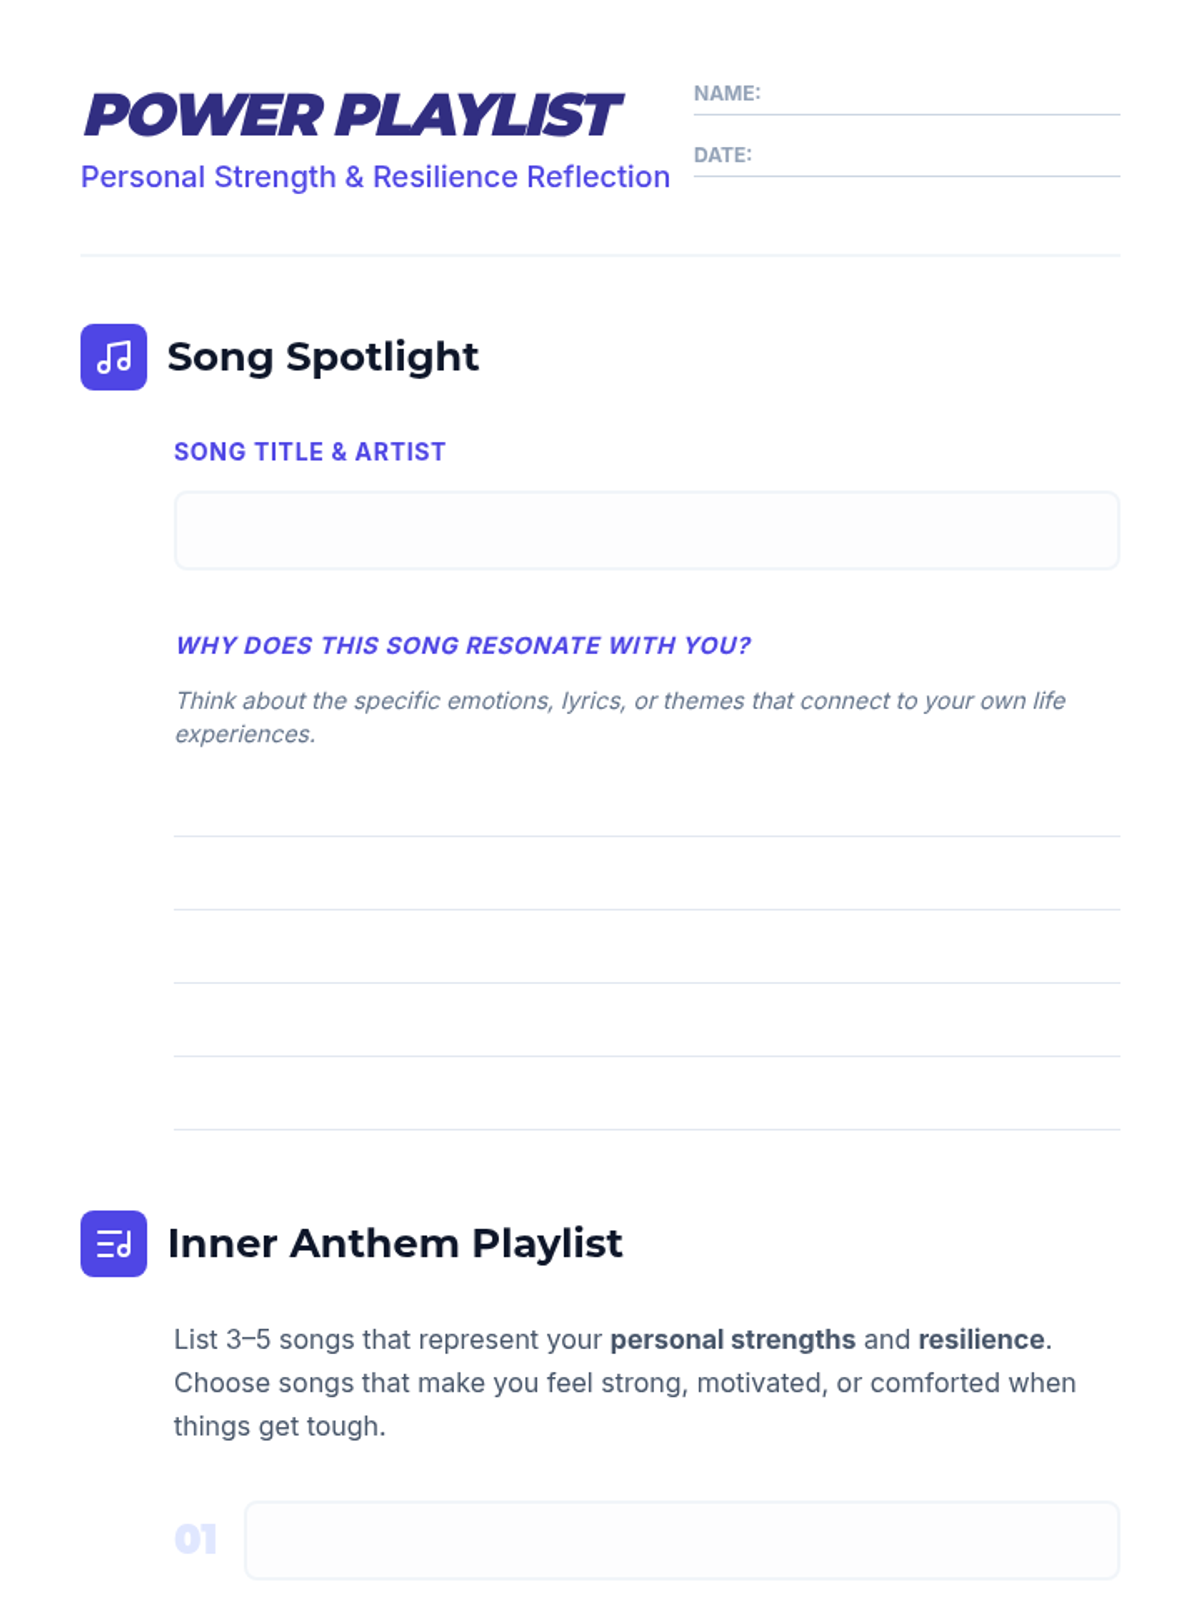
Task: Click the faded 01 number marker
Action: 196,1539
